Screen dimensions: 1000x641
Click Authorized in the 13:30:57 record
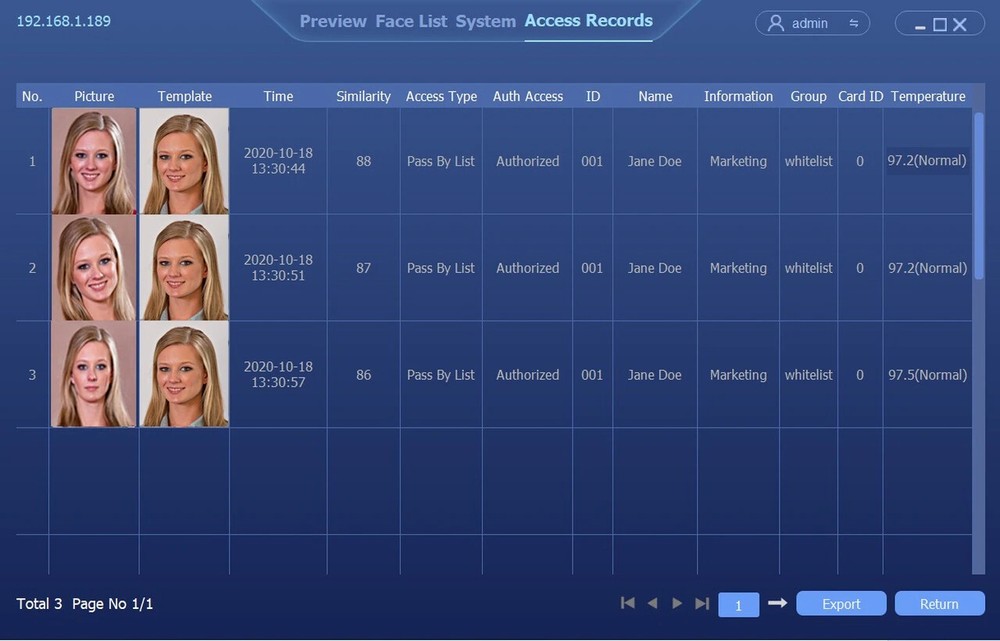click(528, 375)
